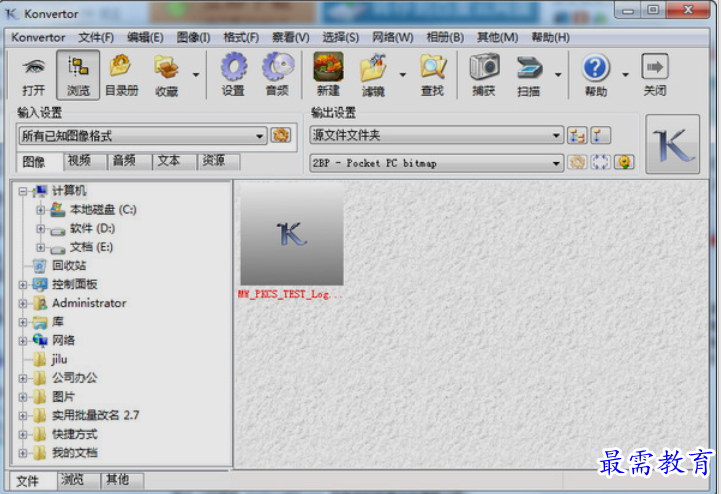Image resolution: width=721 pixels, height=494 pixels.
Task: Select the 我的文档 folder
Action: (x=74, y=453)
